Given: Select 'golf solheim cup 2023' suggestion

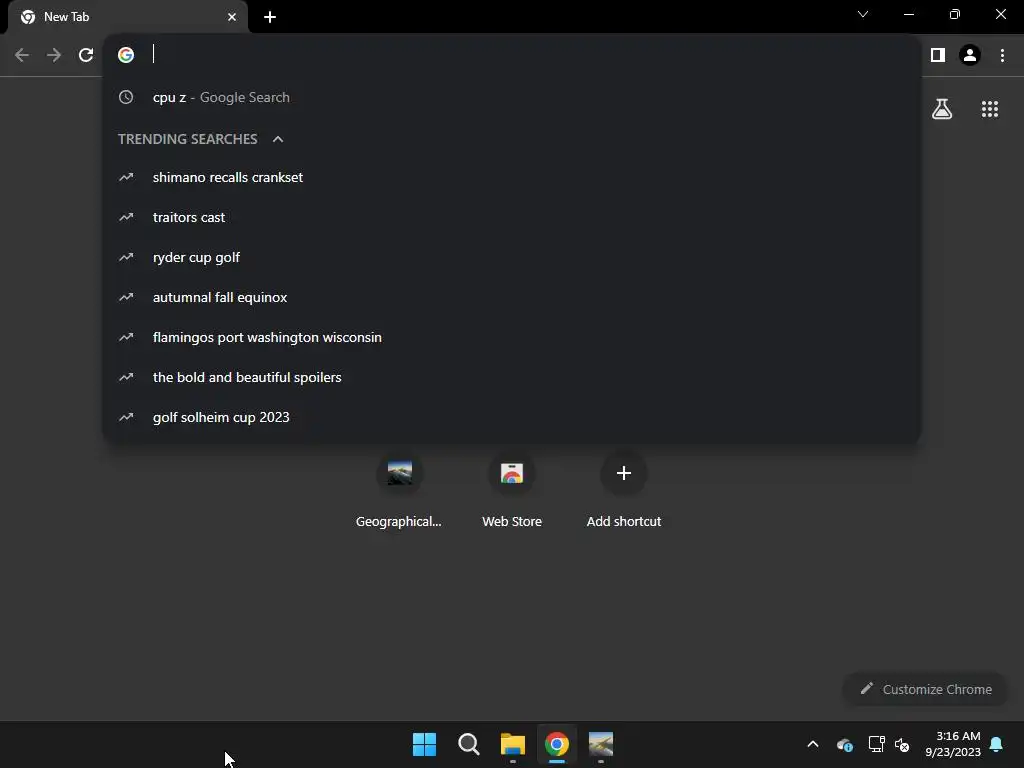Looking at the screenshot, I should tap(512, 417).
